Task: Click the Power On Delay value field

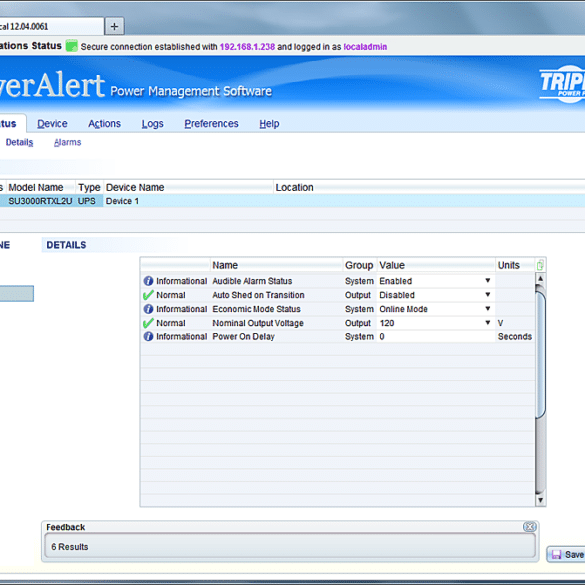Action: 436,337
